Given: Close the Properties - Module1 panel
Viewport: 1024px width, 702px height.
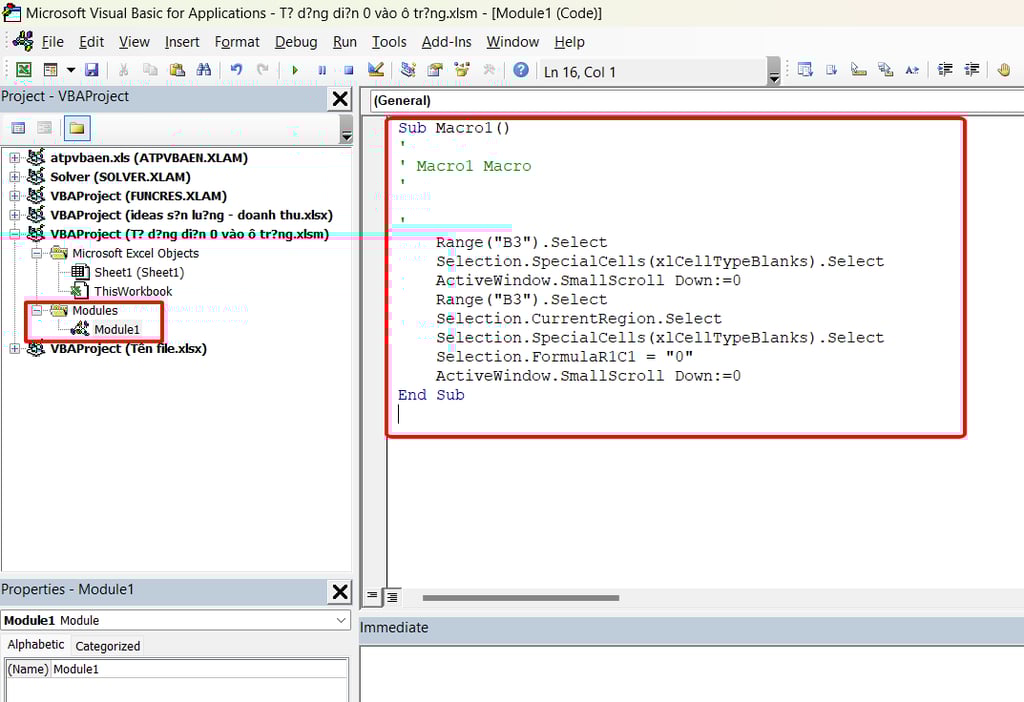Looking at the screenshot, I should 340,592.
